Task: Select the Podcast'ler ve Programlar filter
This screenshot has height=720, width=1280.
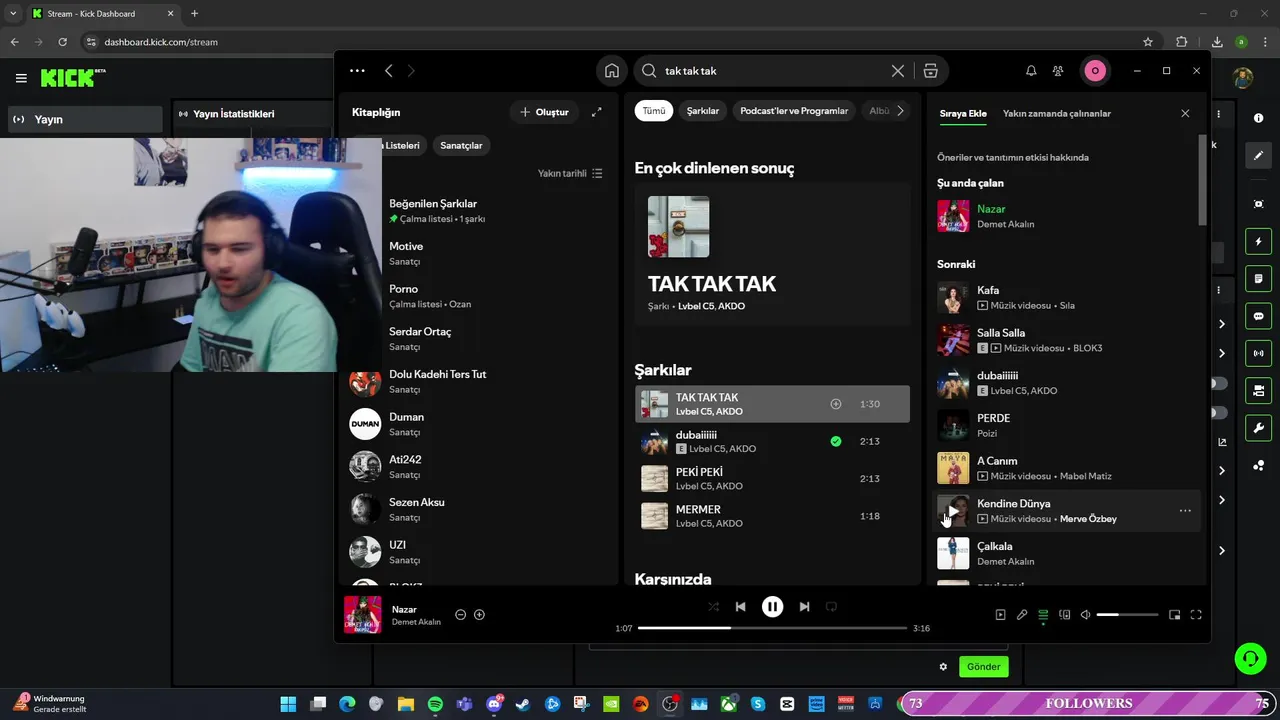Action: point(794,111)
